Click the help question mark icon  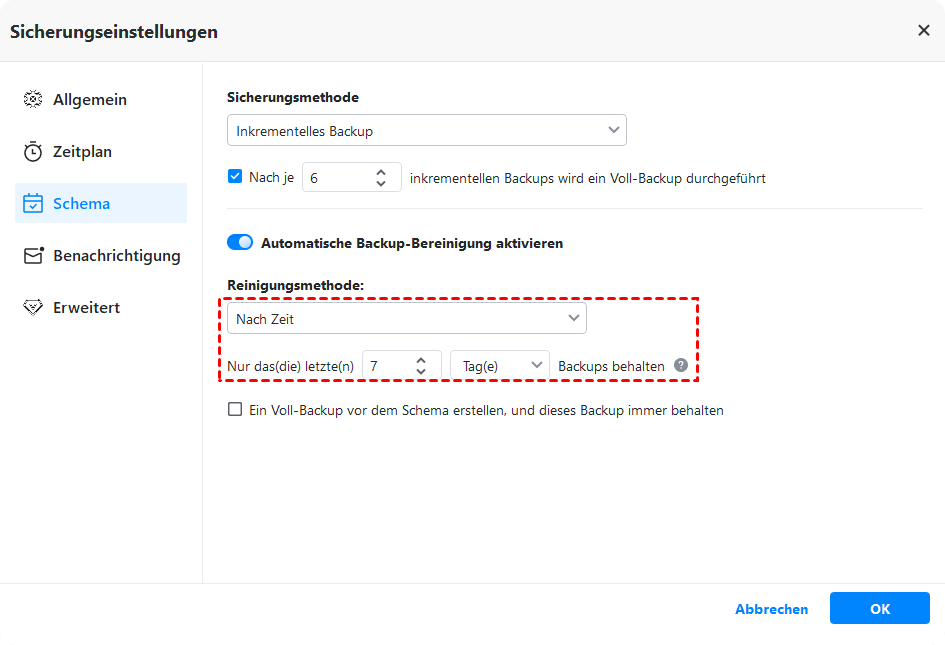click(681, 366)
